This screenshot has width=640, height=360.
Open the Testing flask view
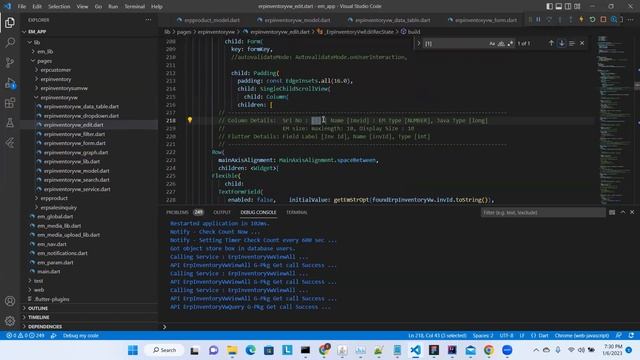pyautogui.click(x=10, y=122)
